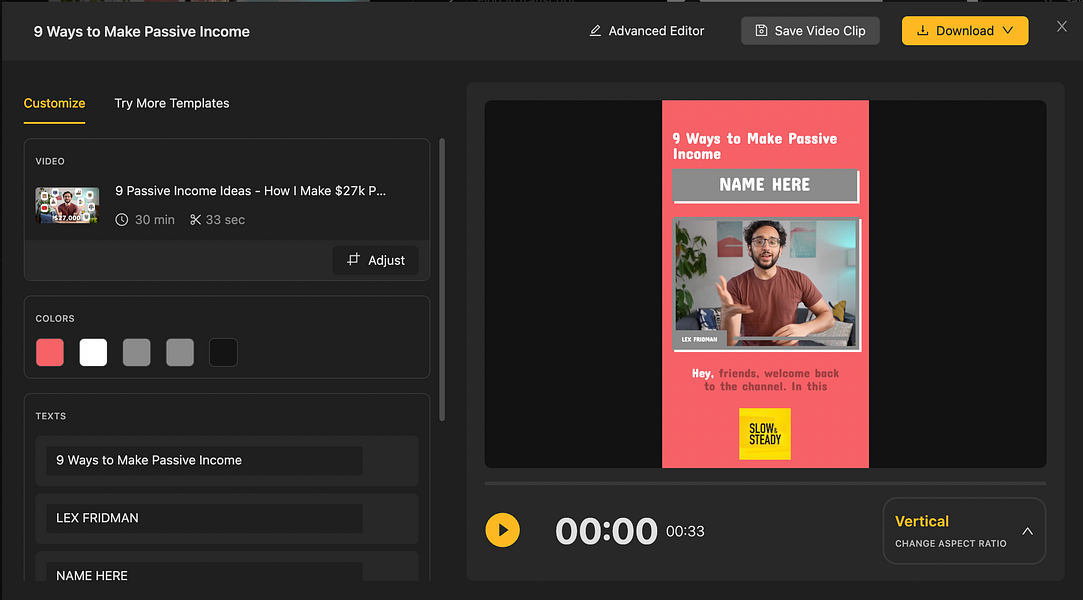
Task: Click the scissors clip length icon
Action: point(195,220)
